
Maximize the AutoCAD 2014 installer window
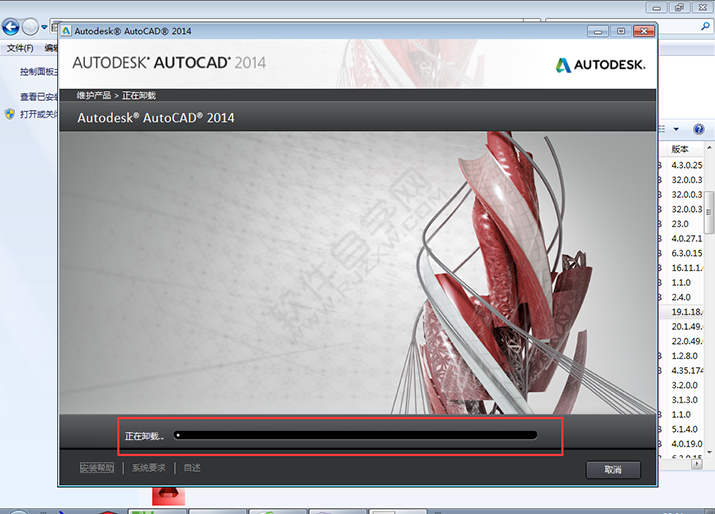click(x=621, y=31)
